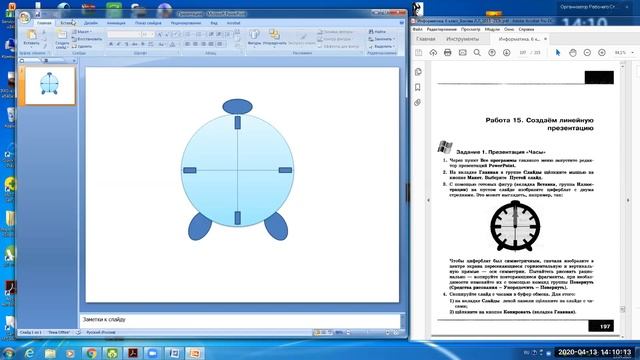Open the Показ слайдов tab in PowerPoint
The width and height of the screenshot is (640, 360).
click(148, 23)
